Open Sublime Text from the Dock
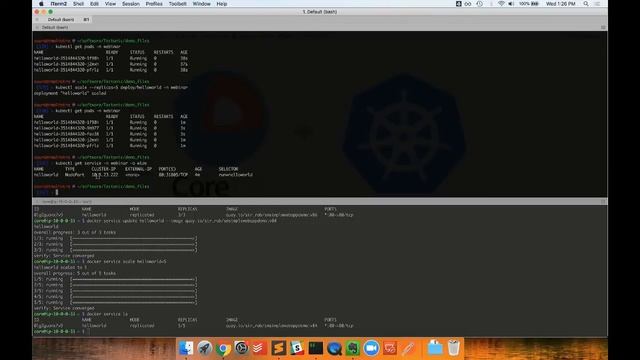Viewport: 640px width, 360px height. (x=279, y=348)
